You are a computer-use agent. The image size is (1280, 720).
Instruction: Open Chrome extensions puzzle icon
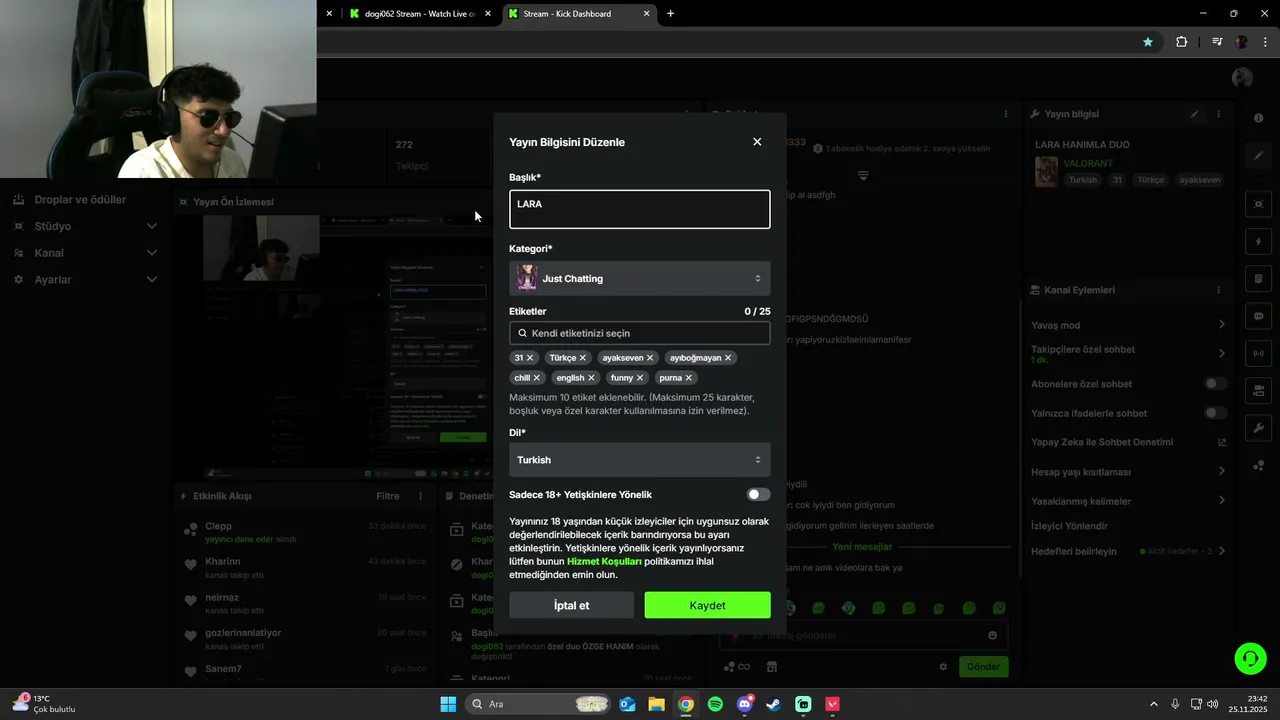point(1182,42)
